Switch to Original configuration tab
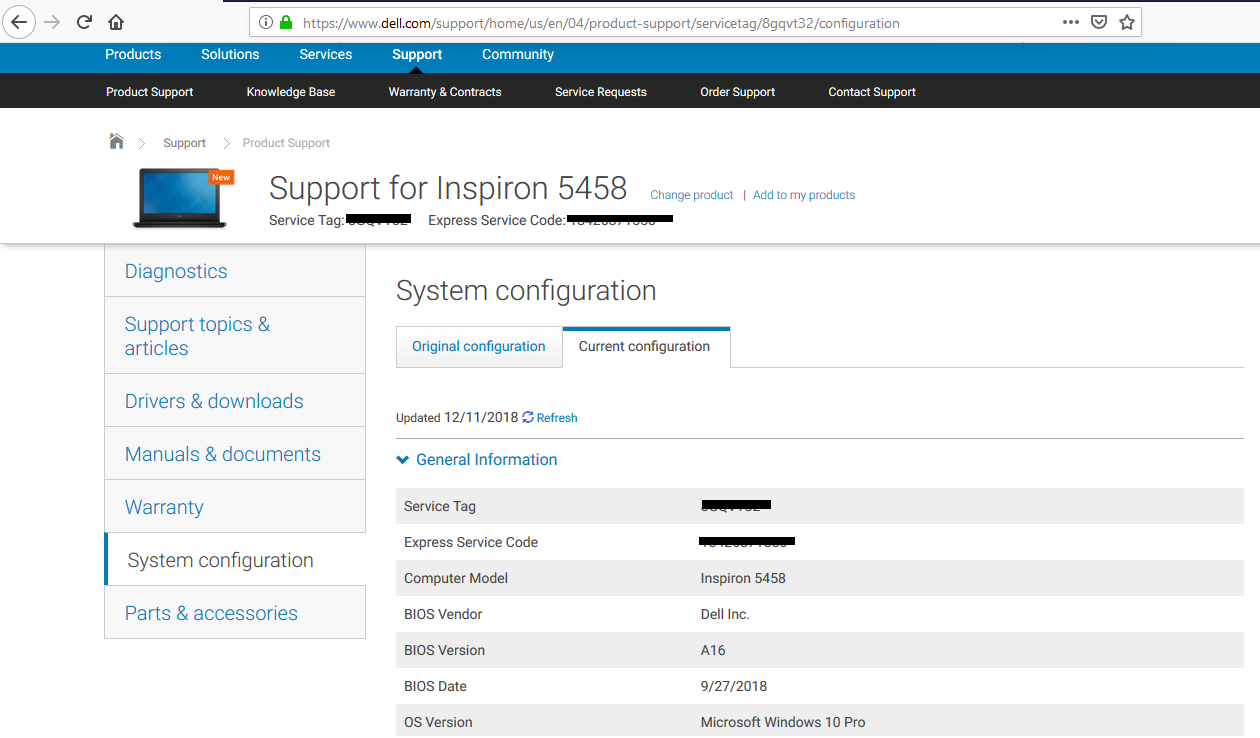 tap(479, 347)
